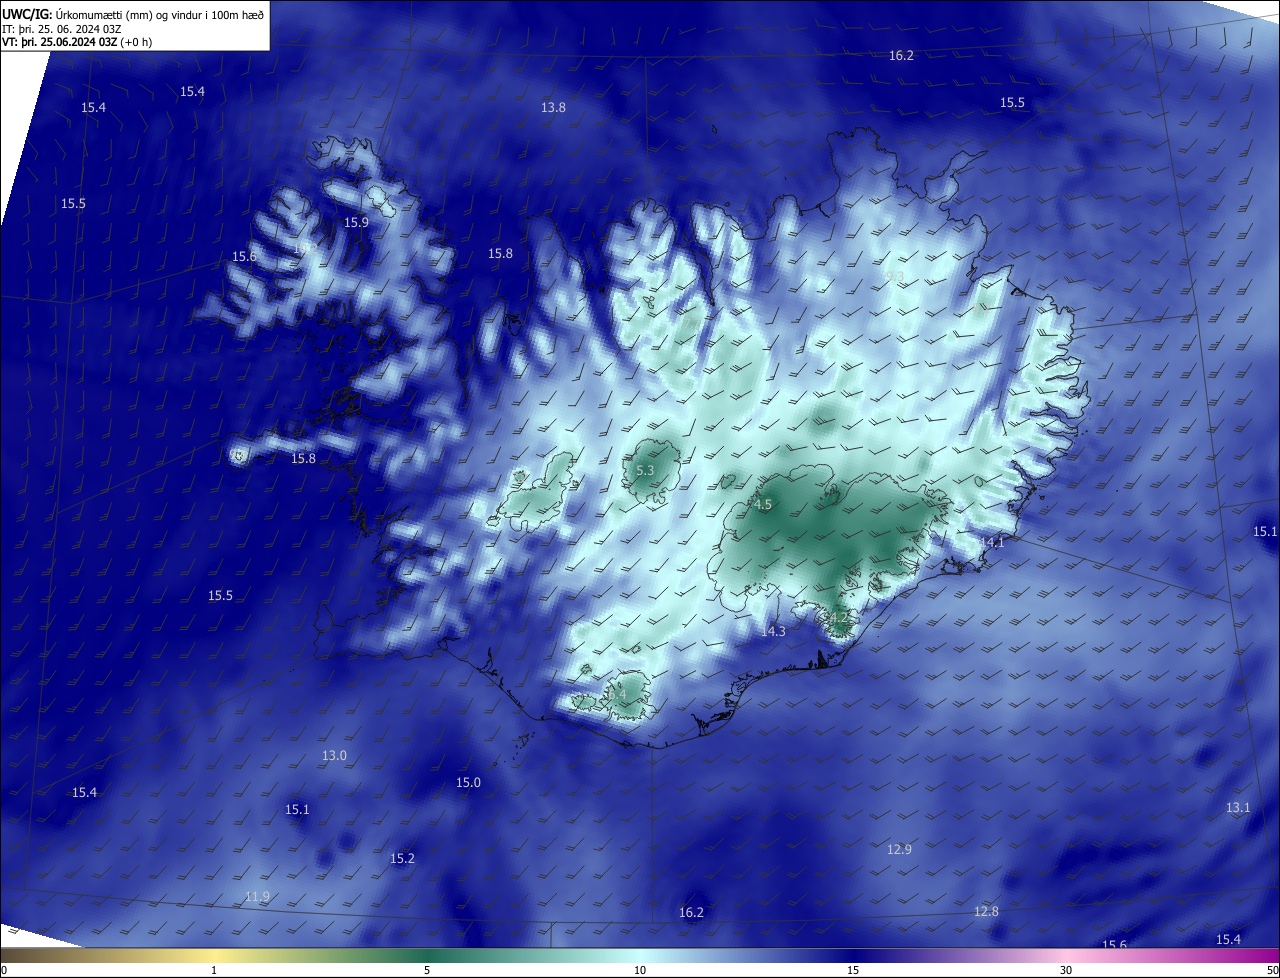Click the 13.8 value label
1280x978 pixels.
[553, 107]
